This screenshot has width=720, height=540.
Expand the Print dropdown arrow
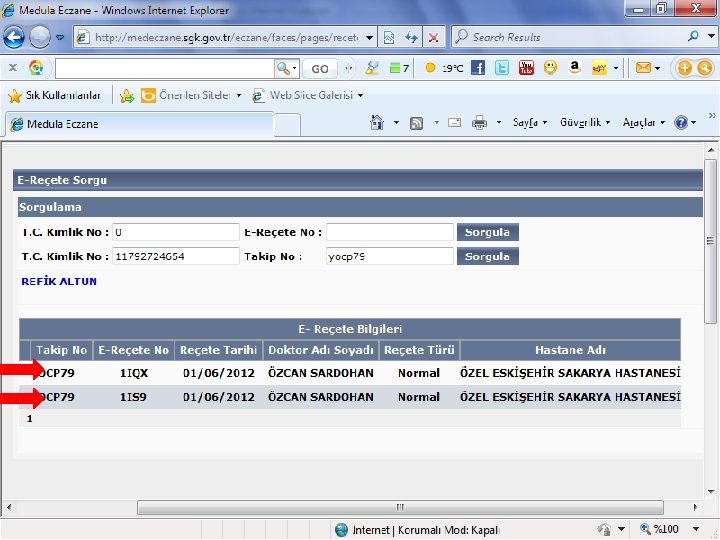click(x=499, y=123)
